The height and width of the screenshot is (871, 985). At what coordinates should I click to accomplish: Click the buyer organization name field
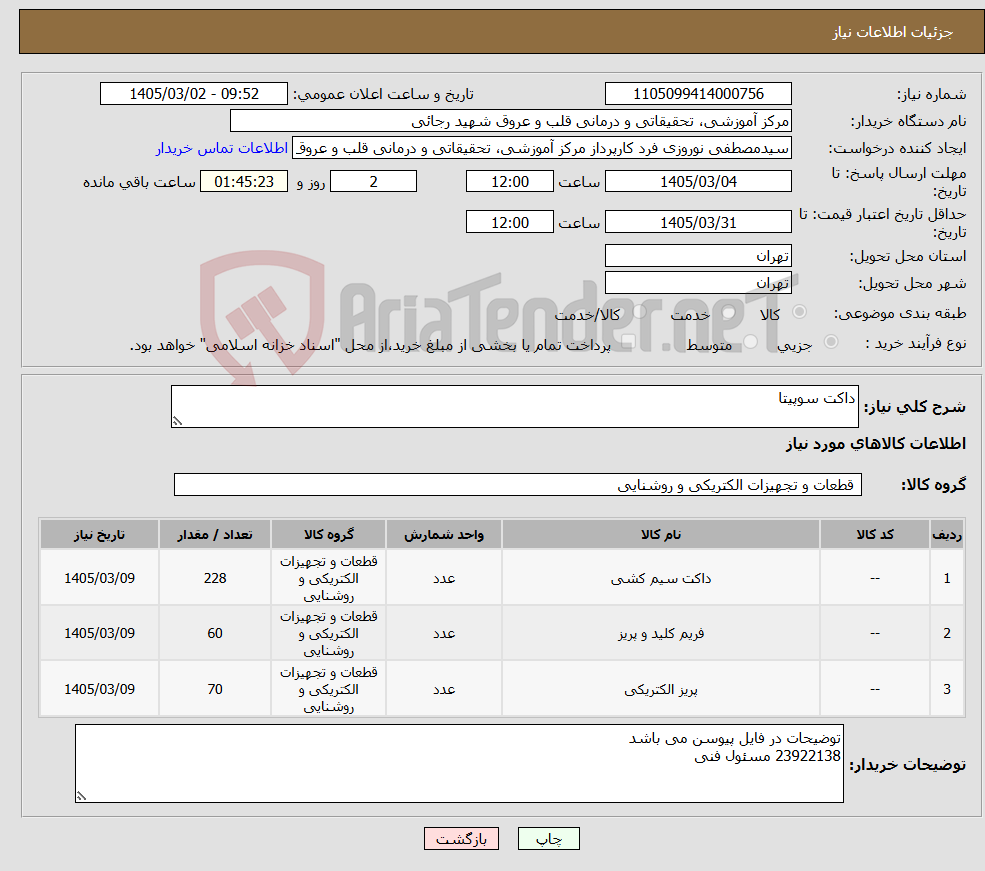(x=511, y=121)
